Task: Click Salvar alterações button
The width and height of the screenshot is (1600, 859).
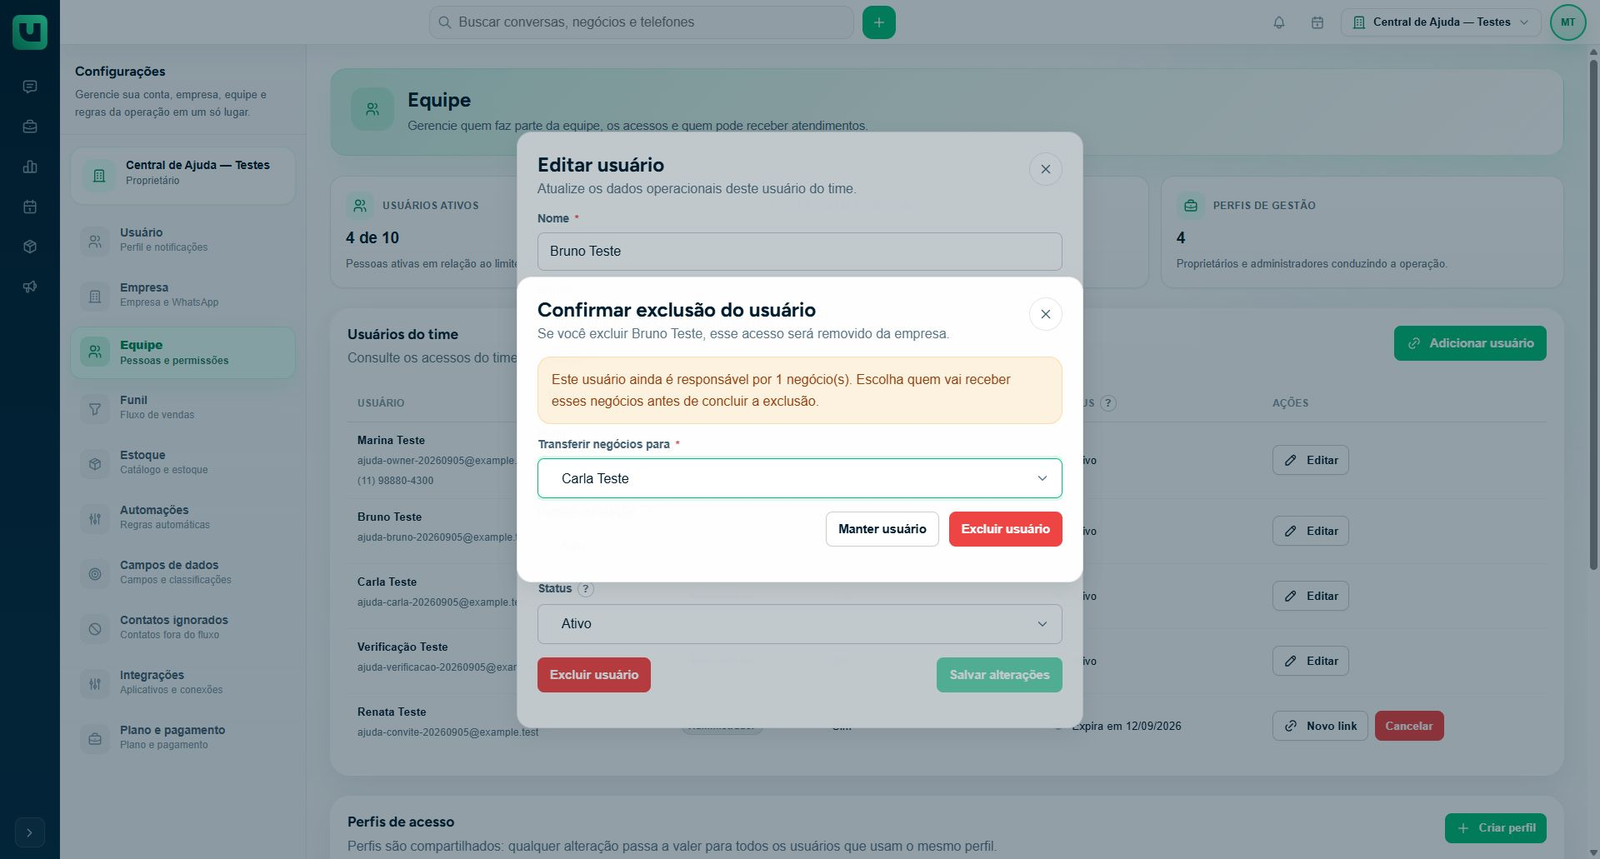Action: pos(999,675)
